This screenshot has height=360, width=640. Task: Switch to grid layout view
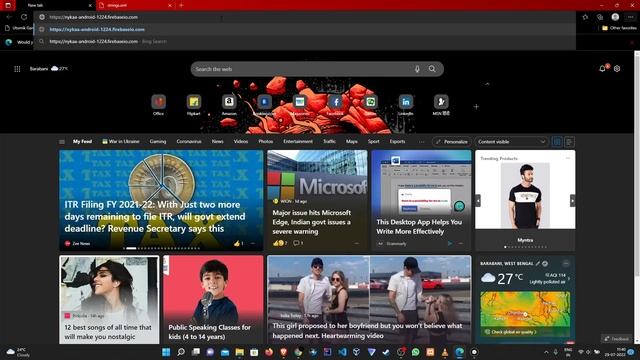tap(557, 142)
